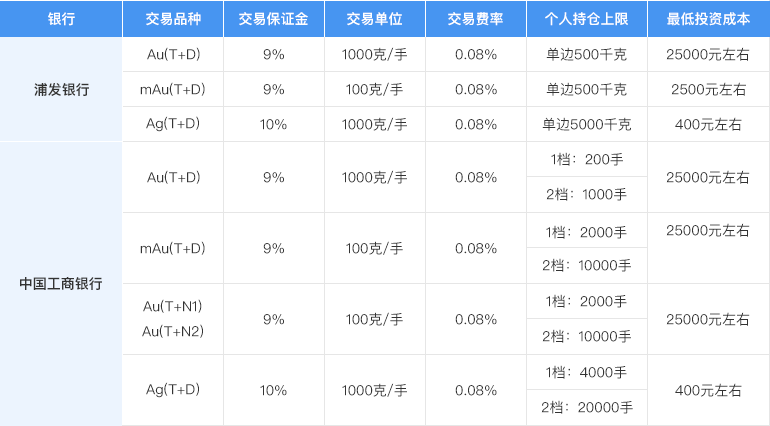The height and width of the screenshot is (426, 770).
Task: Select the 2500元左右 cost cell
Action: point(709,89)
